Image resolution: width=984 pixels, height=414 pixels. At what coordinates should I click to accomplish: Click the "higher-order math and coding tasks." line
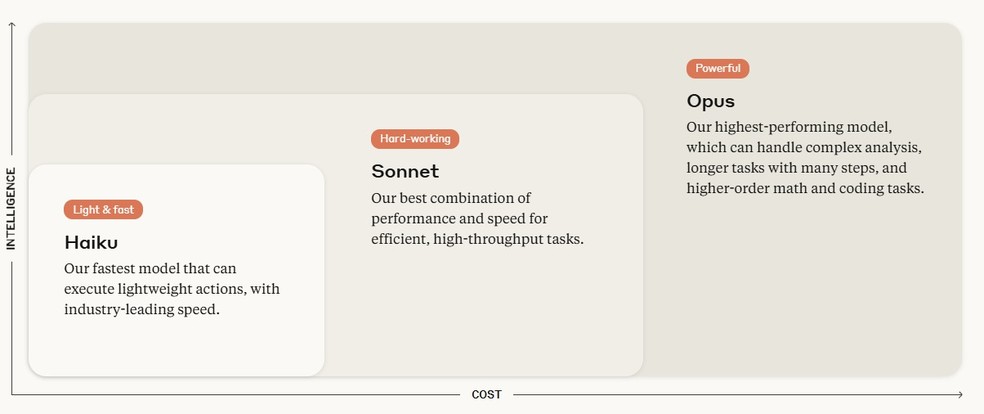point(804,188)
